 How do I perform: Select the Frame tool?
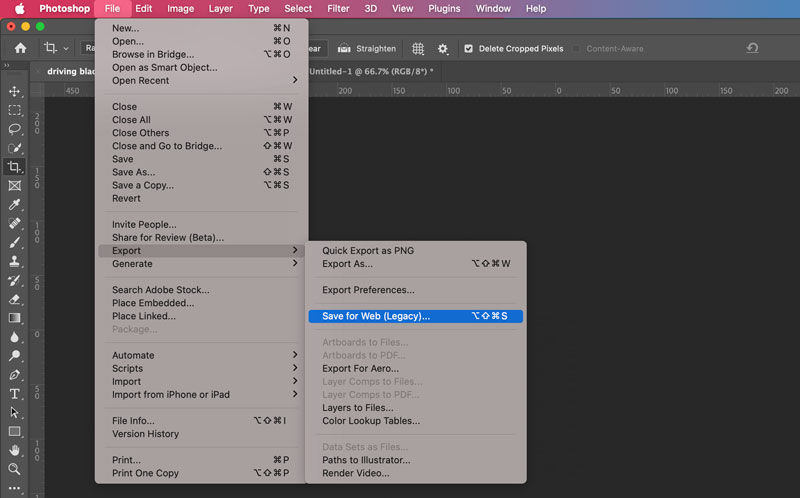(x=14, y=186)
